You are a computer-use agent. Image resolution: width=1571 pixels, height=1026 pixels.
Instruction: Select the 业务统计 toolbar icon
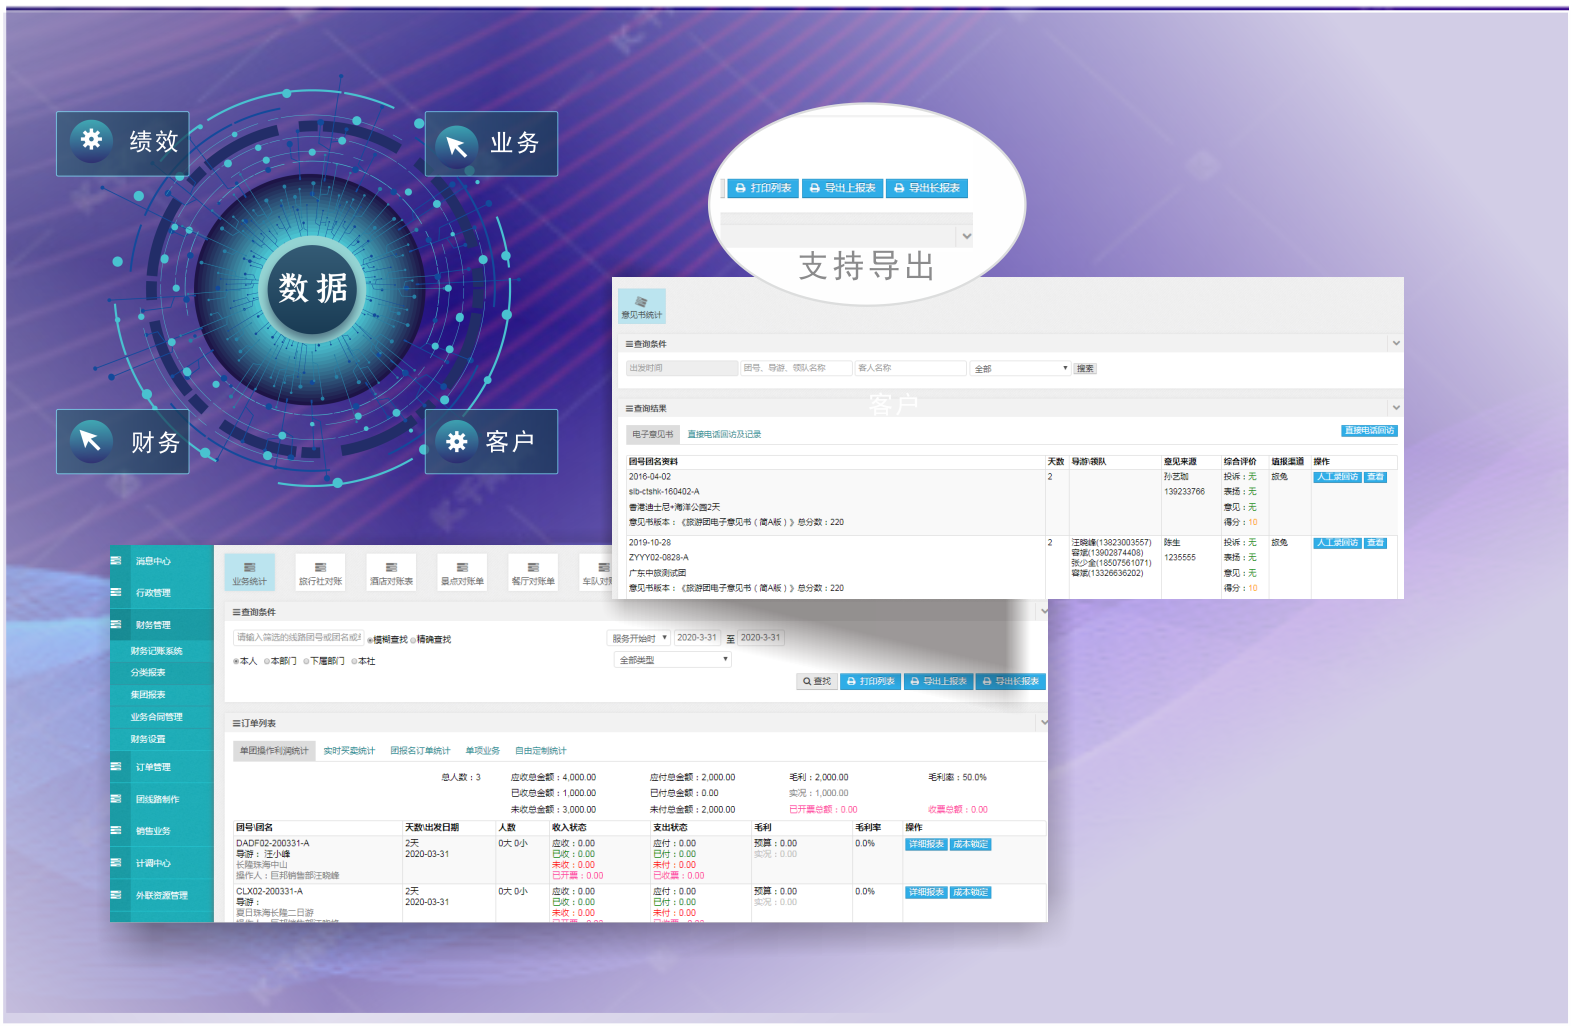250,572
